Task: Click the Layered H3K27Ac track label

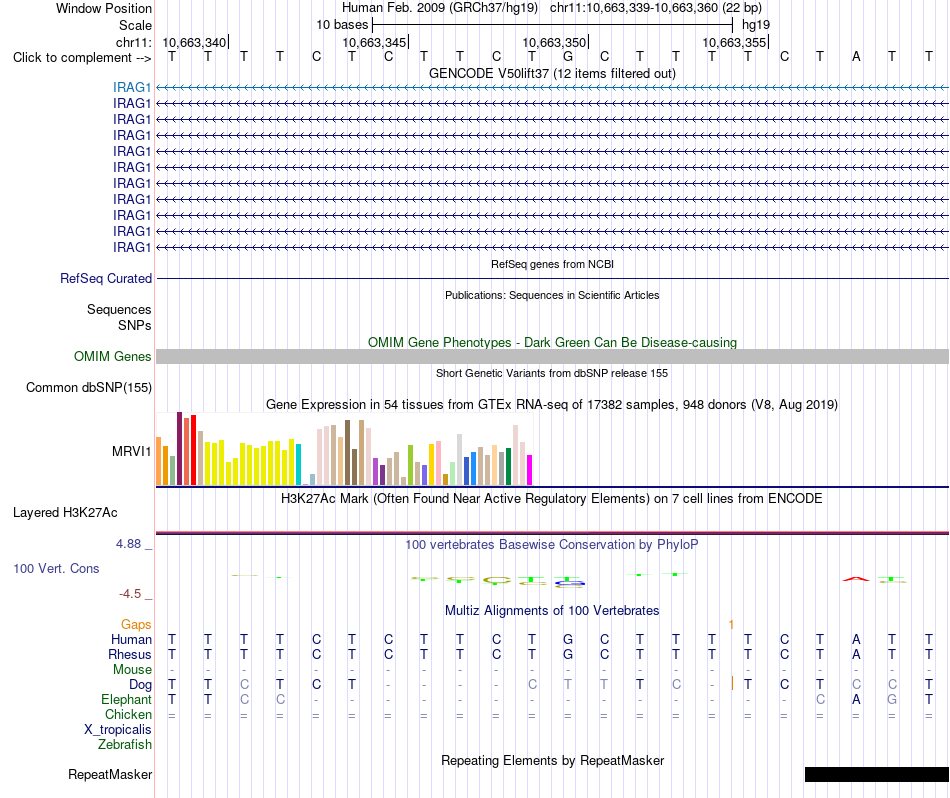Action: pos(65,513)
